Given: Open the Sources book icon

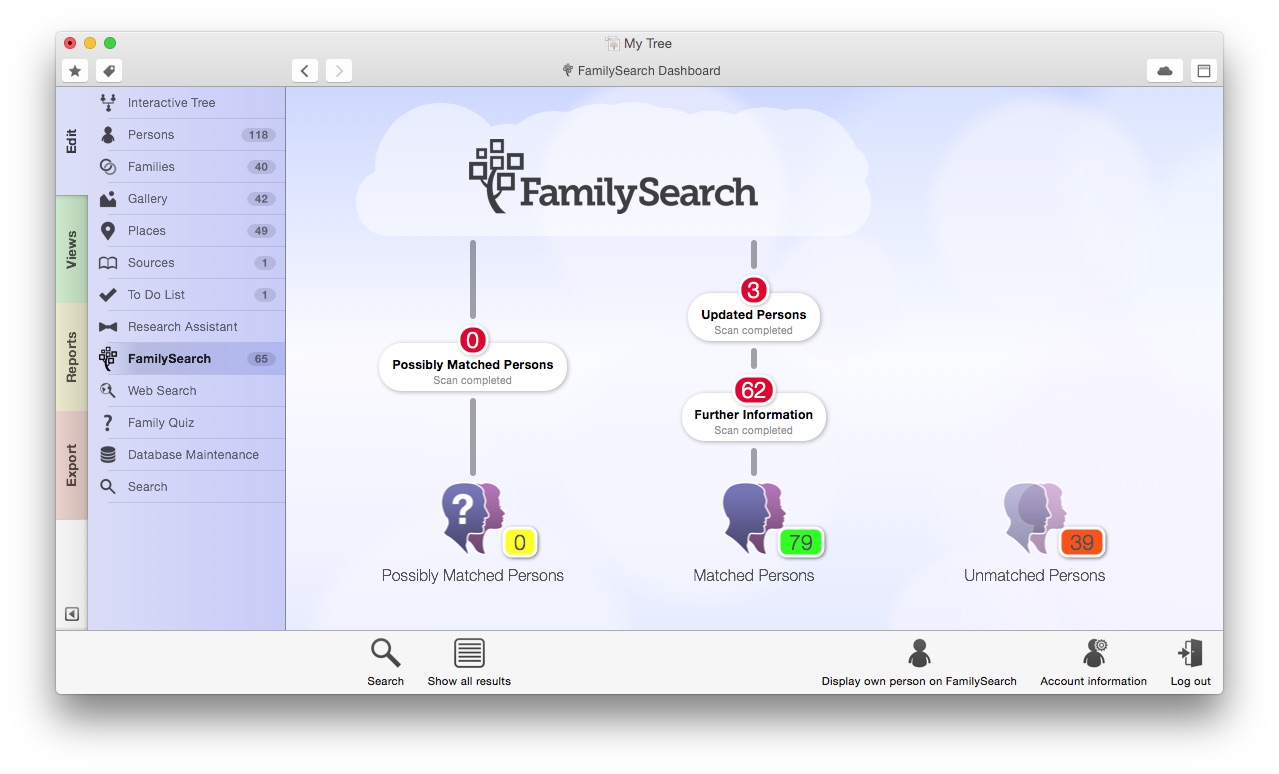Looking at the screenshot, I should (x=108, y=263).
